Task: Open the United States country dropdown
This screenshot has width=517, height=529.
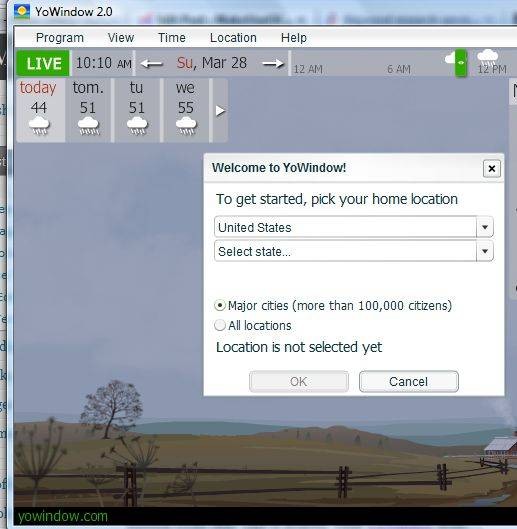Action: (x=354, y=227)
